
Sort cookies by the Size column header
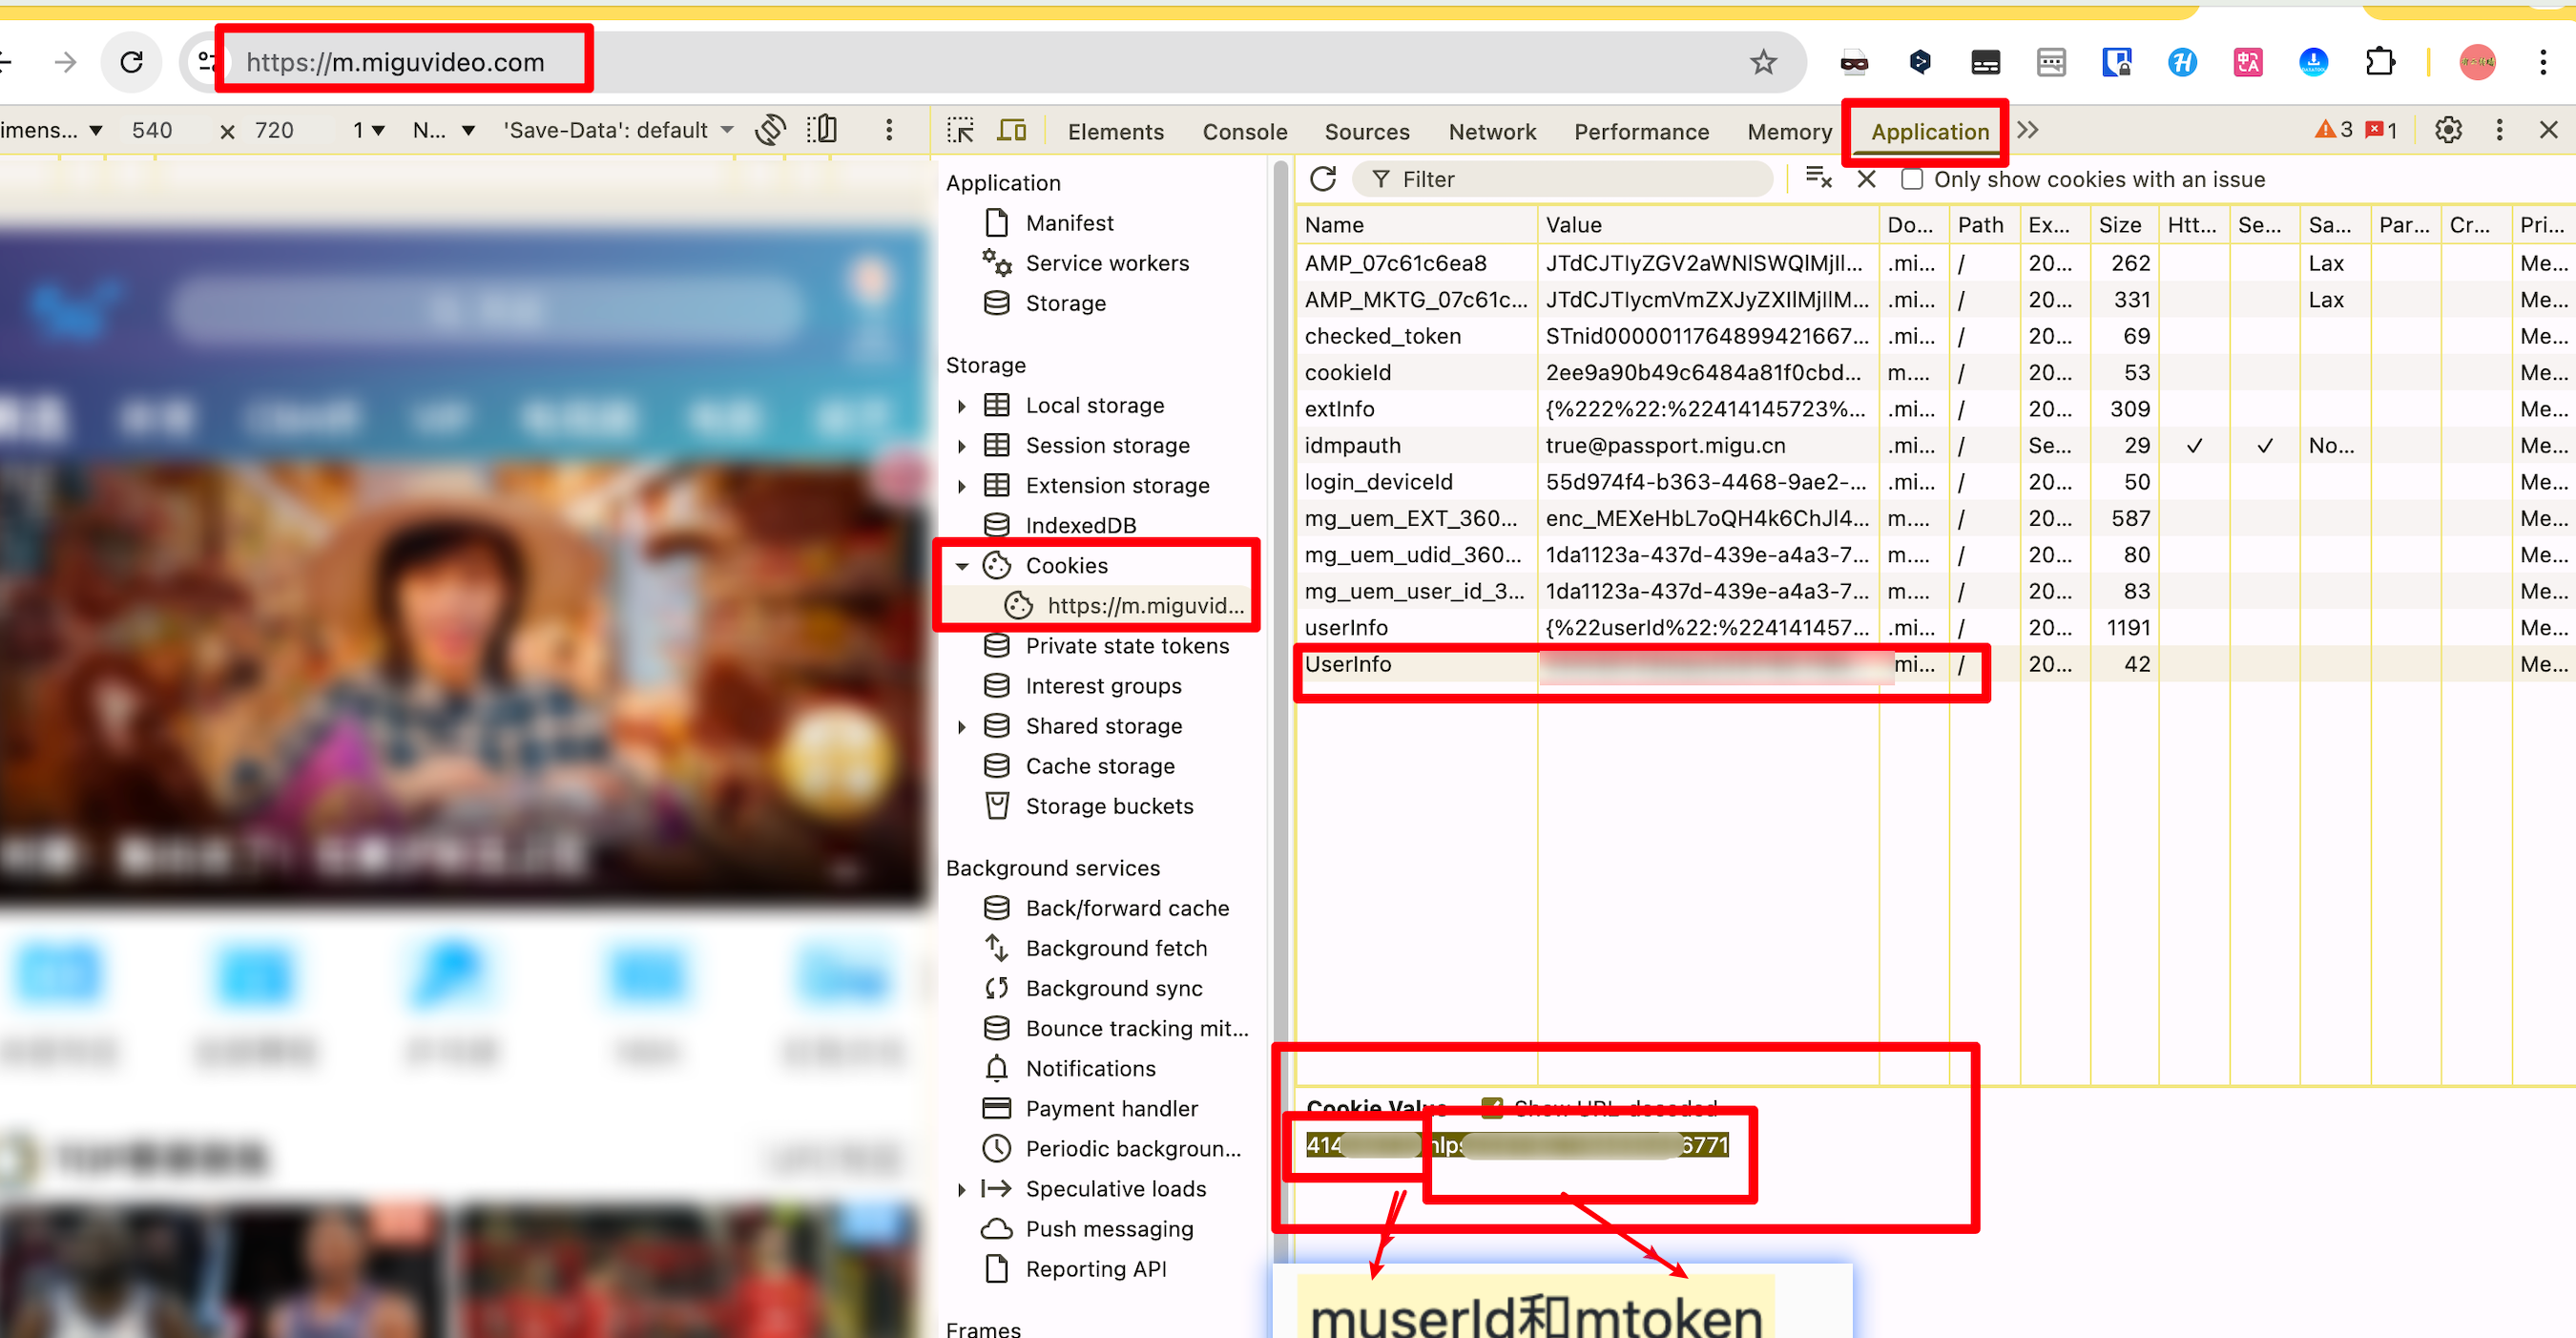tap(2123, 225)
